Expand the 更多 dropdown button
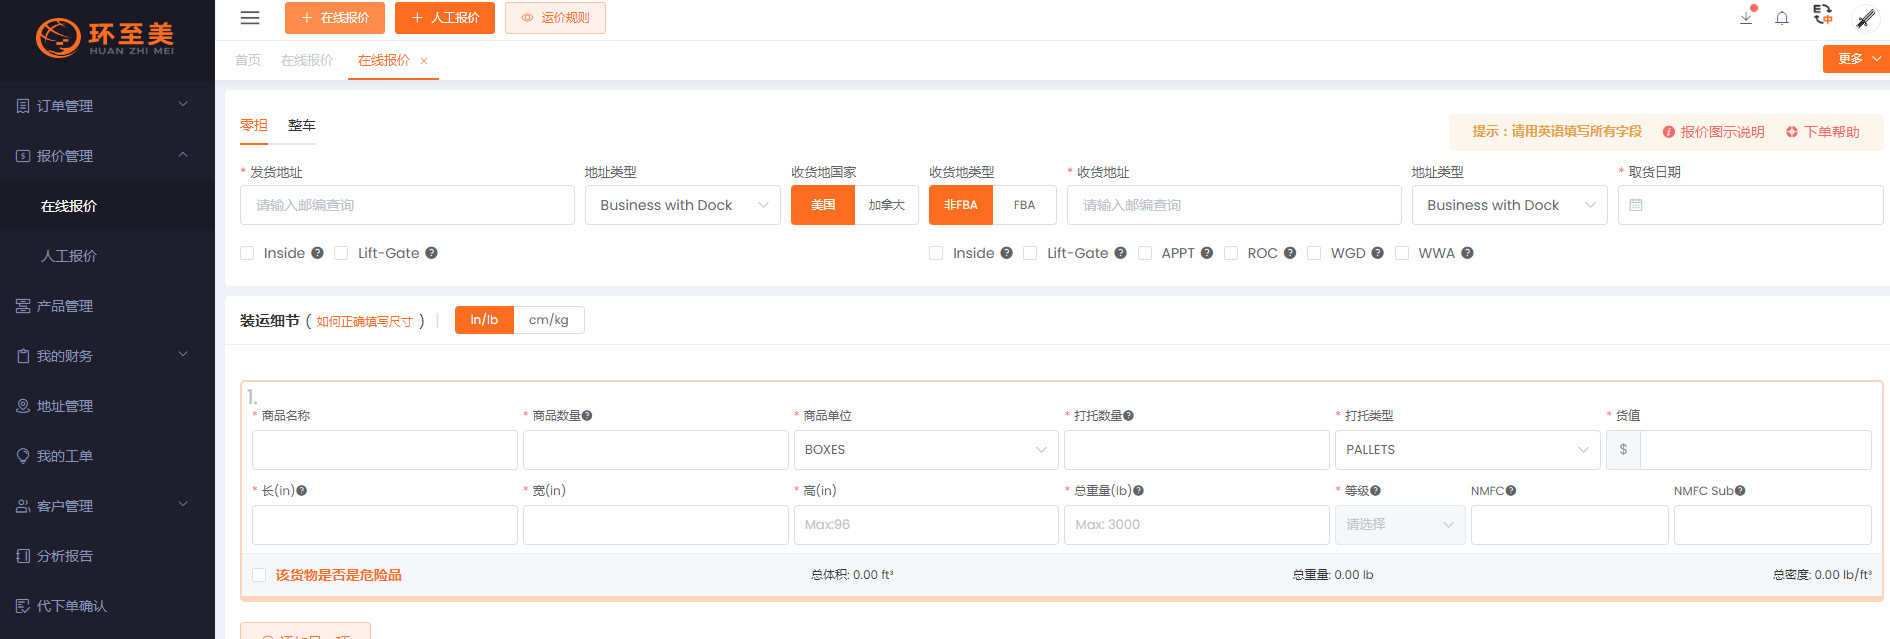Image resolution: width=1890 pixels, height=639 pixels. 1855,59
